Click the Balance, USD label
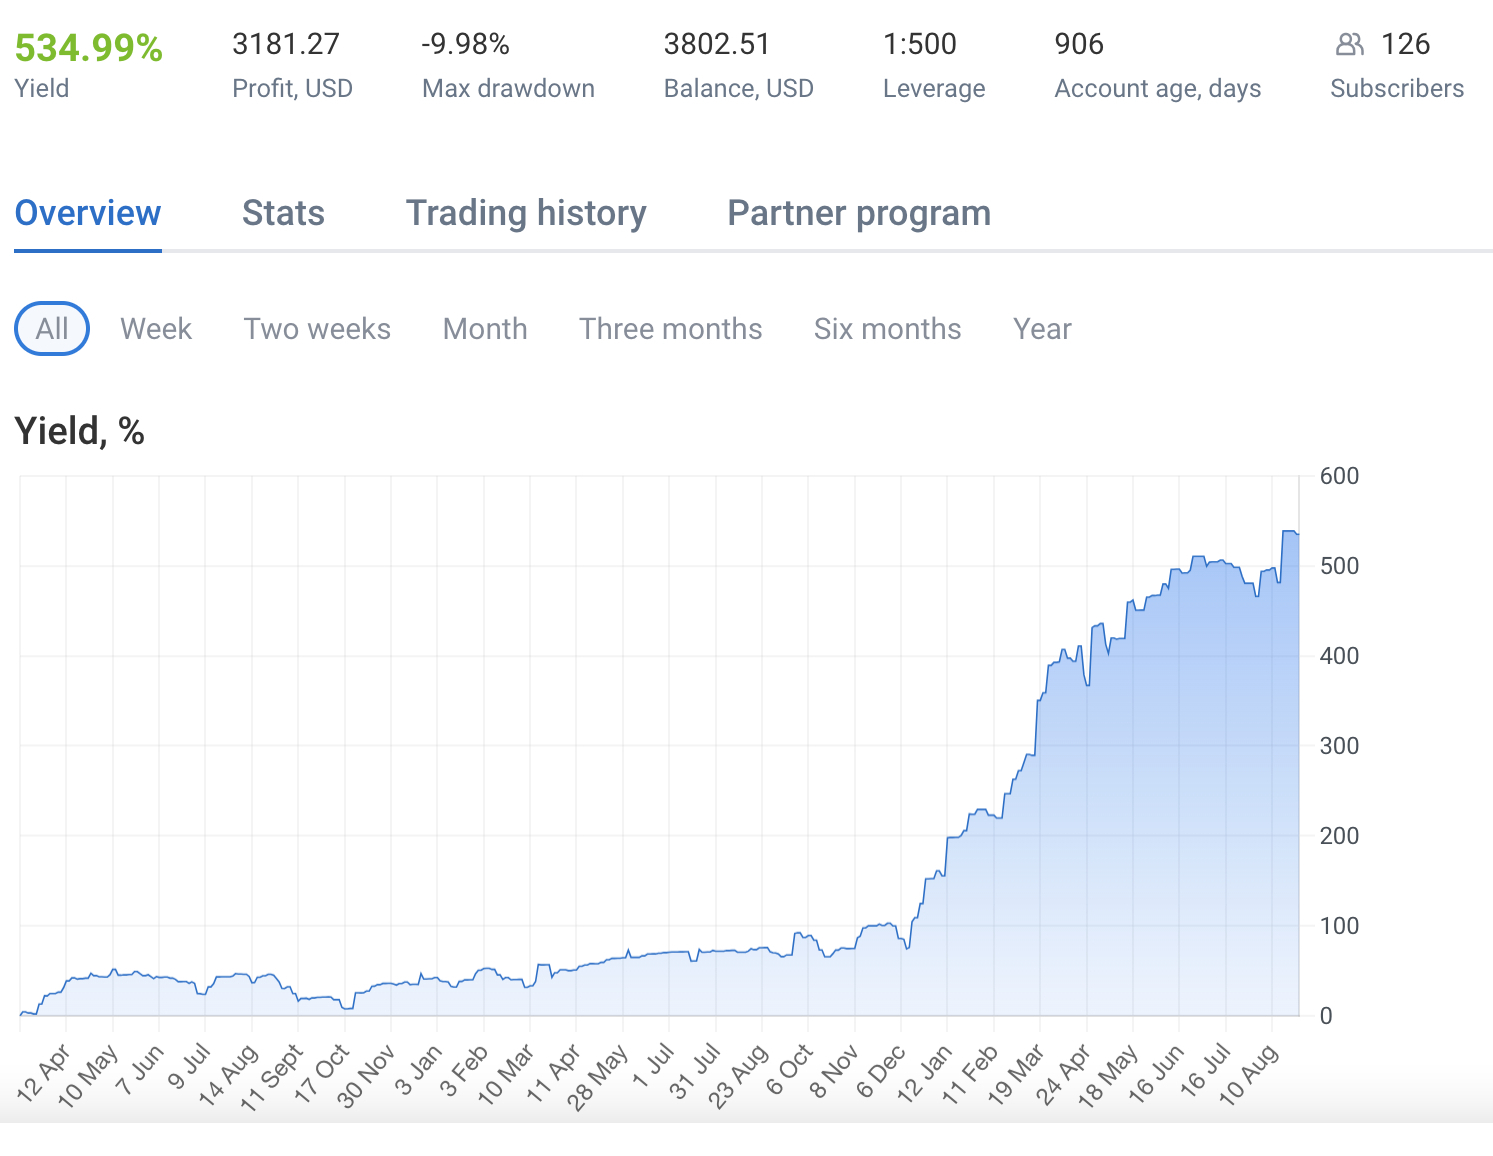The image size is (1493, 1156). click(738, 88)
